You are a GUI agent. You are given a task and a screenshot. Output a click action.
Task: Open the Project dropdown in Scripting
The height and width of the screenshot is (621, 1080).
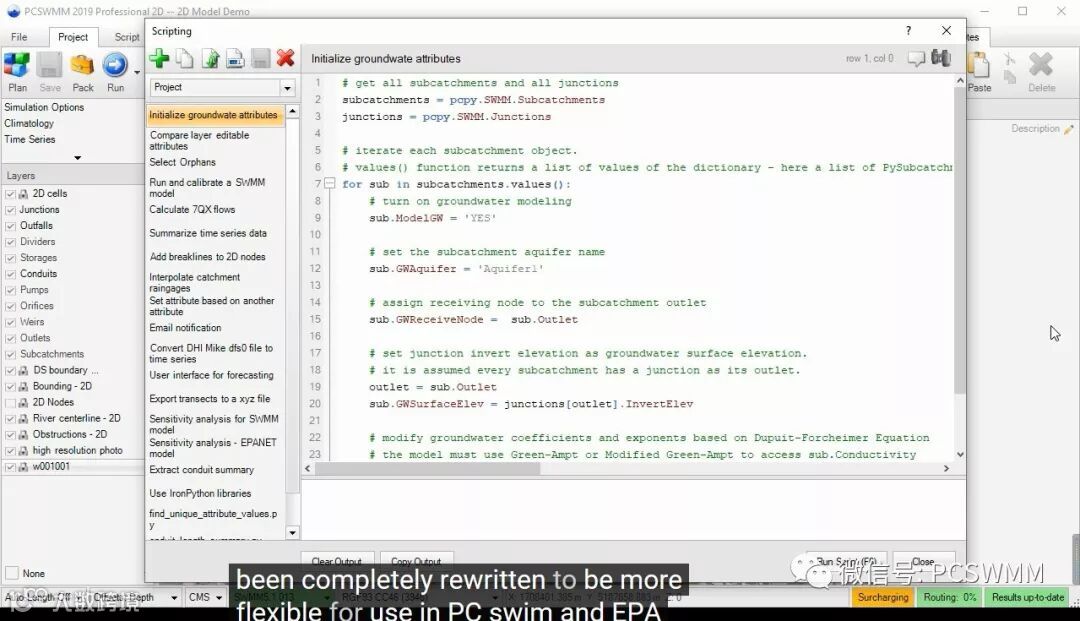(x=287, y=87)
